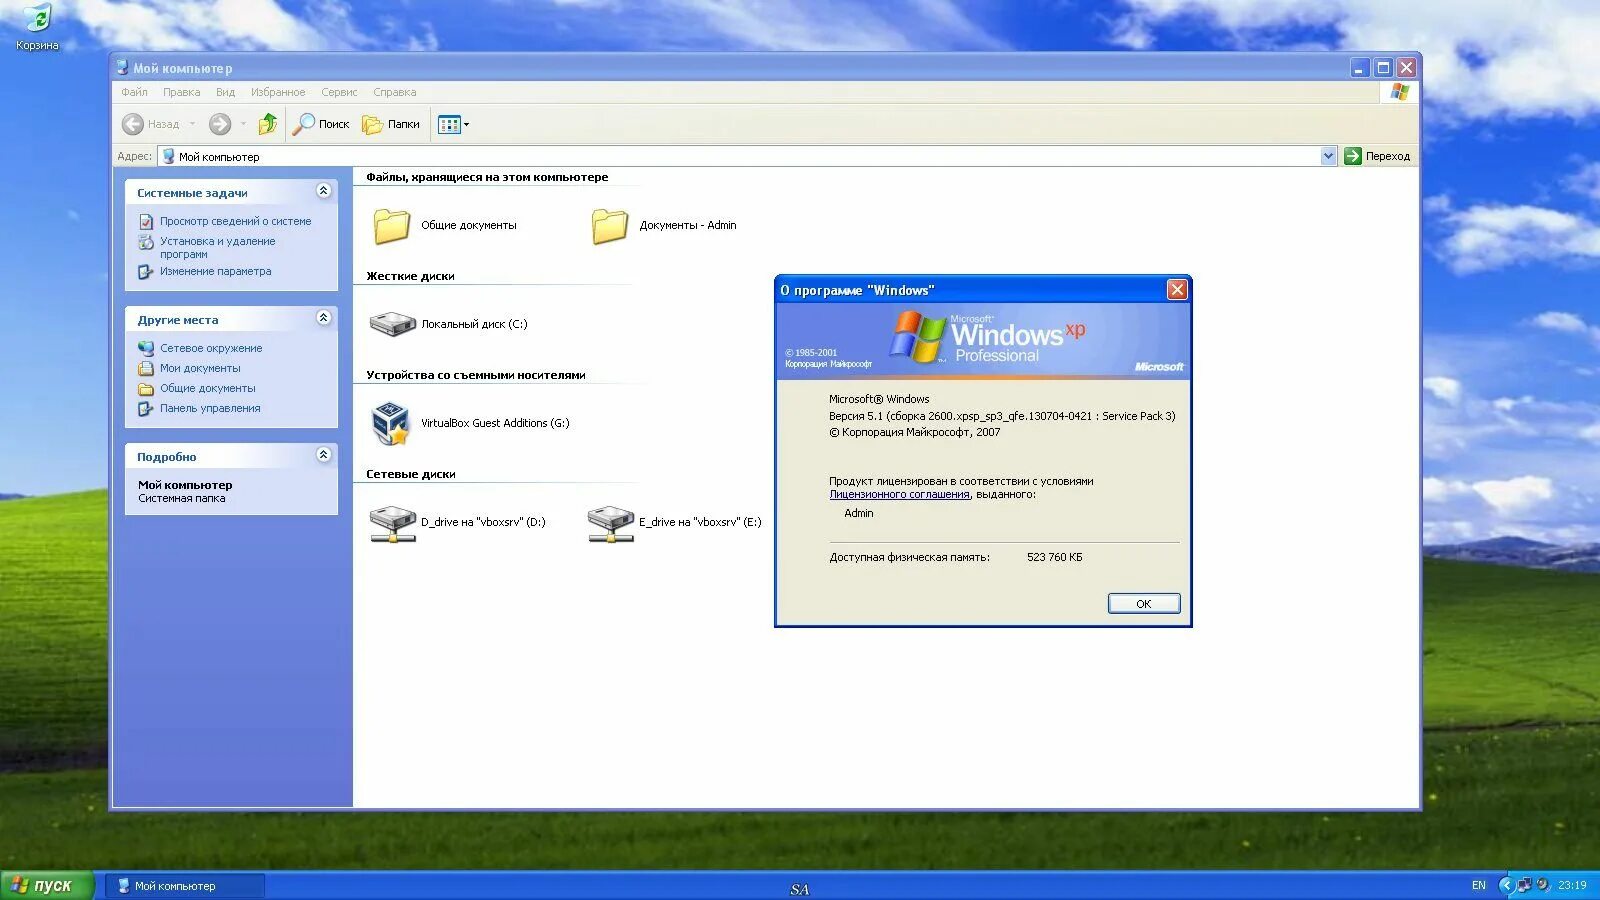Viewport: 1600px width, 900px height.
Task: Click OK in About Windows dialog
Action: point(1144,603)
